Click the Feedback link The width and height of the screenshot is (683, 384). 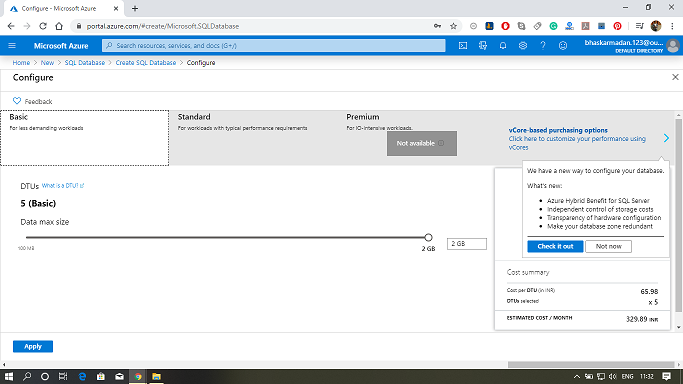pyautogui.click(x=38, y=101)
